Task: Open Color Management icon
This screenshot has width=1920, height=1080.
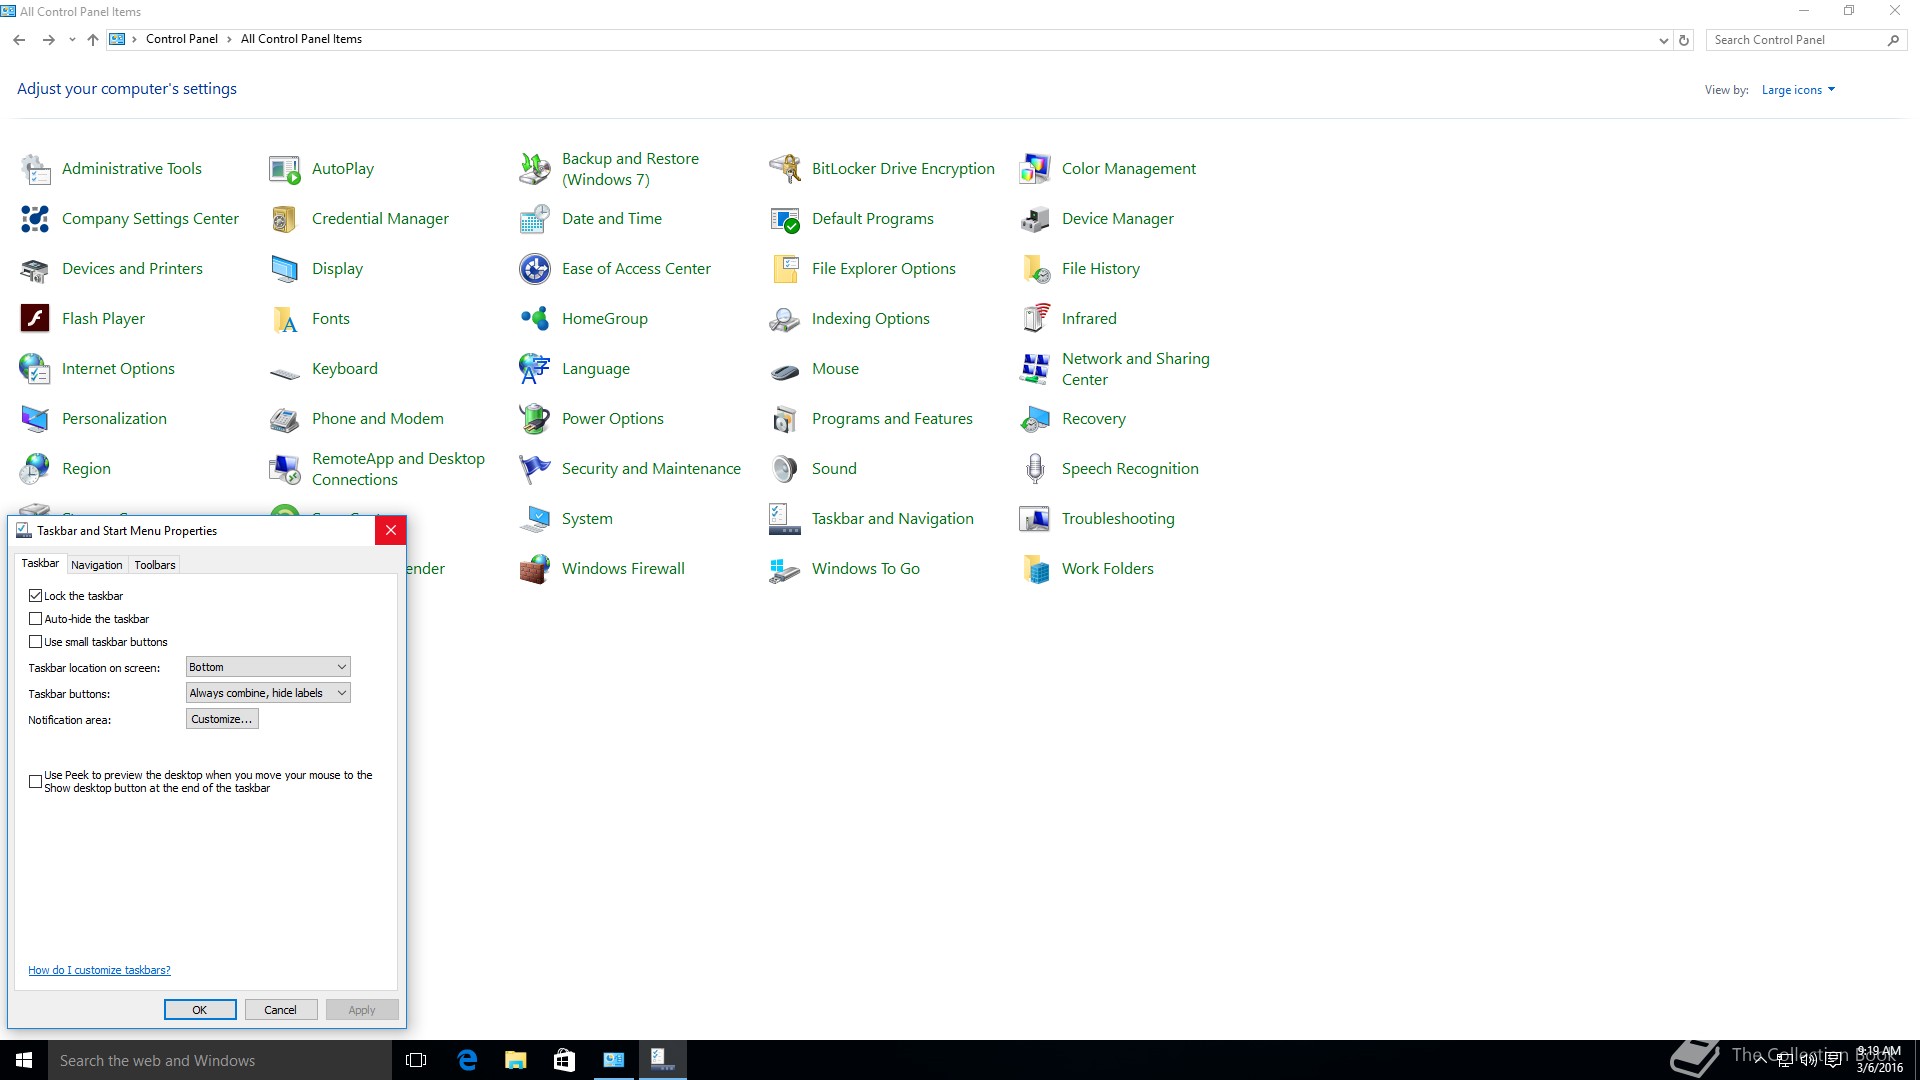Action: tap(1035, 169)
